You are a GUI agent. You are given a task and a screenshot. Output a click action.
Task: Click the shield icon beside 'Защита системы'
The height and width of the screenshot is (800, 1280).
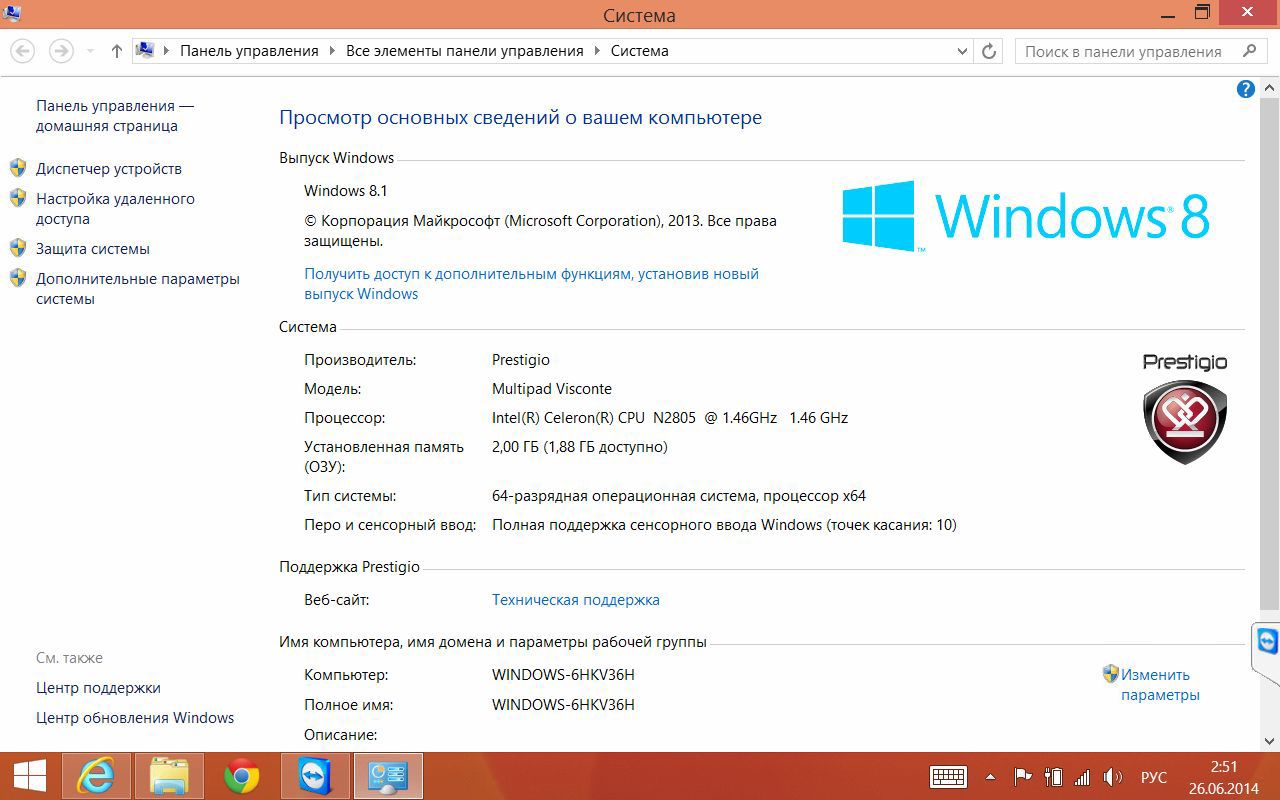(18, 248)
